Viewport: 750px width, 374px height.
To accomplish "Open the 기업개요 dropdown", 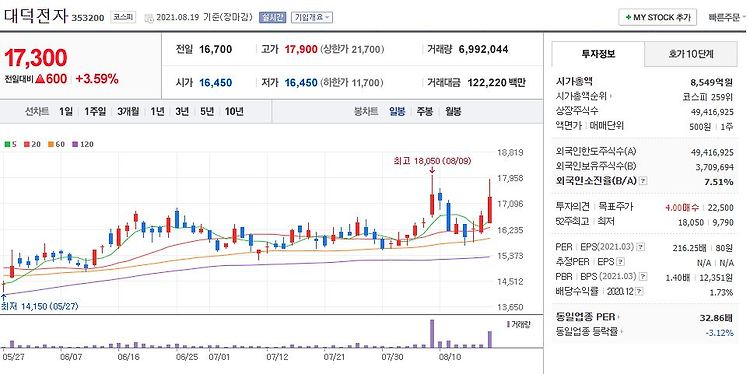I will (312, 18).
